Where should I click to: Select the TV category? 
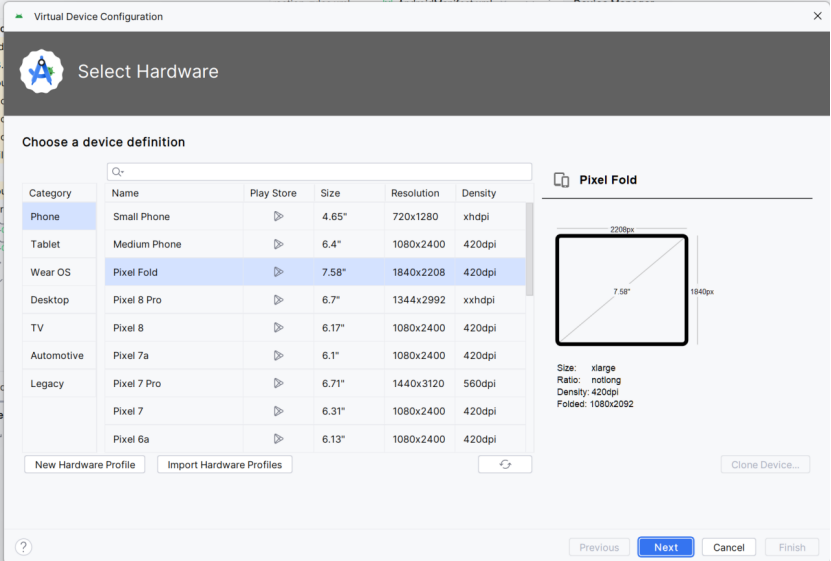pos(59,327)
